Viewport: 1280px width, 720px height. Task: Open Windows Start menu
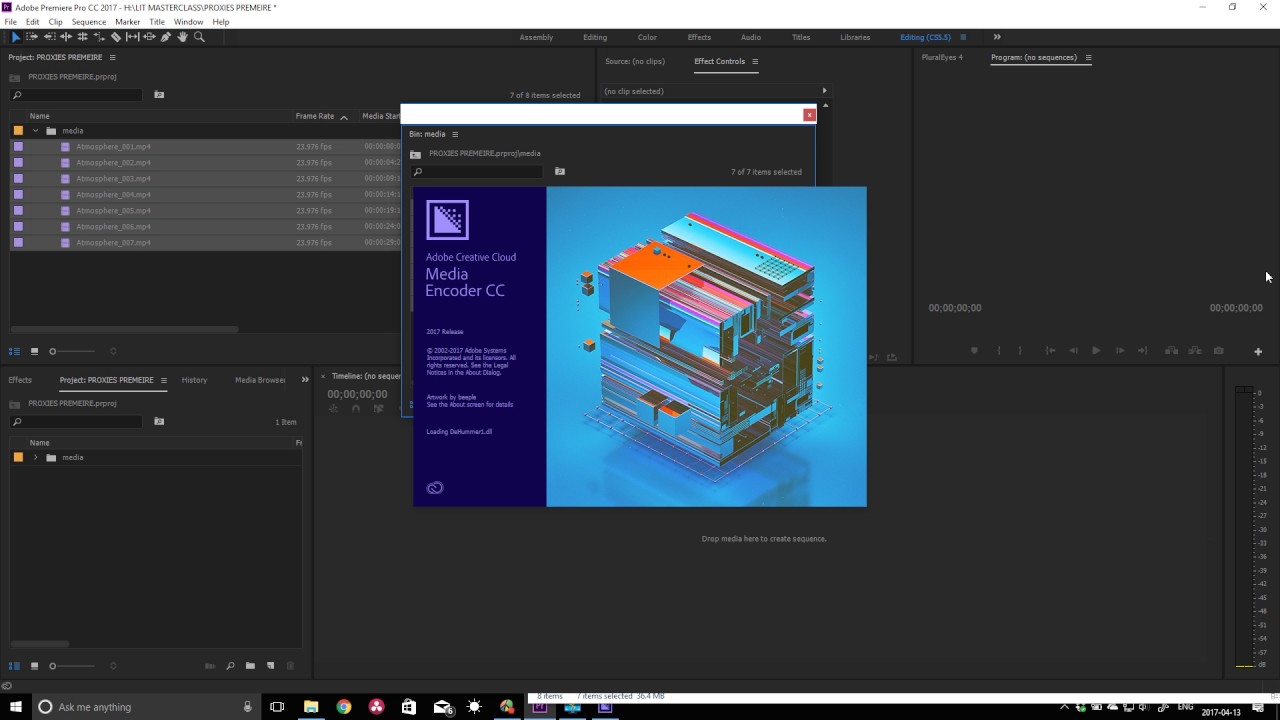[x=16, y=707]
